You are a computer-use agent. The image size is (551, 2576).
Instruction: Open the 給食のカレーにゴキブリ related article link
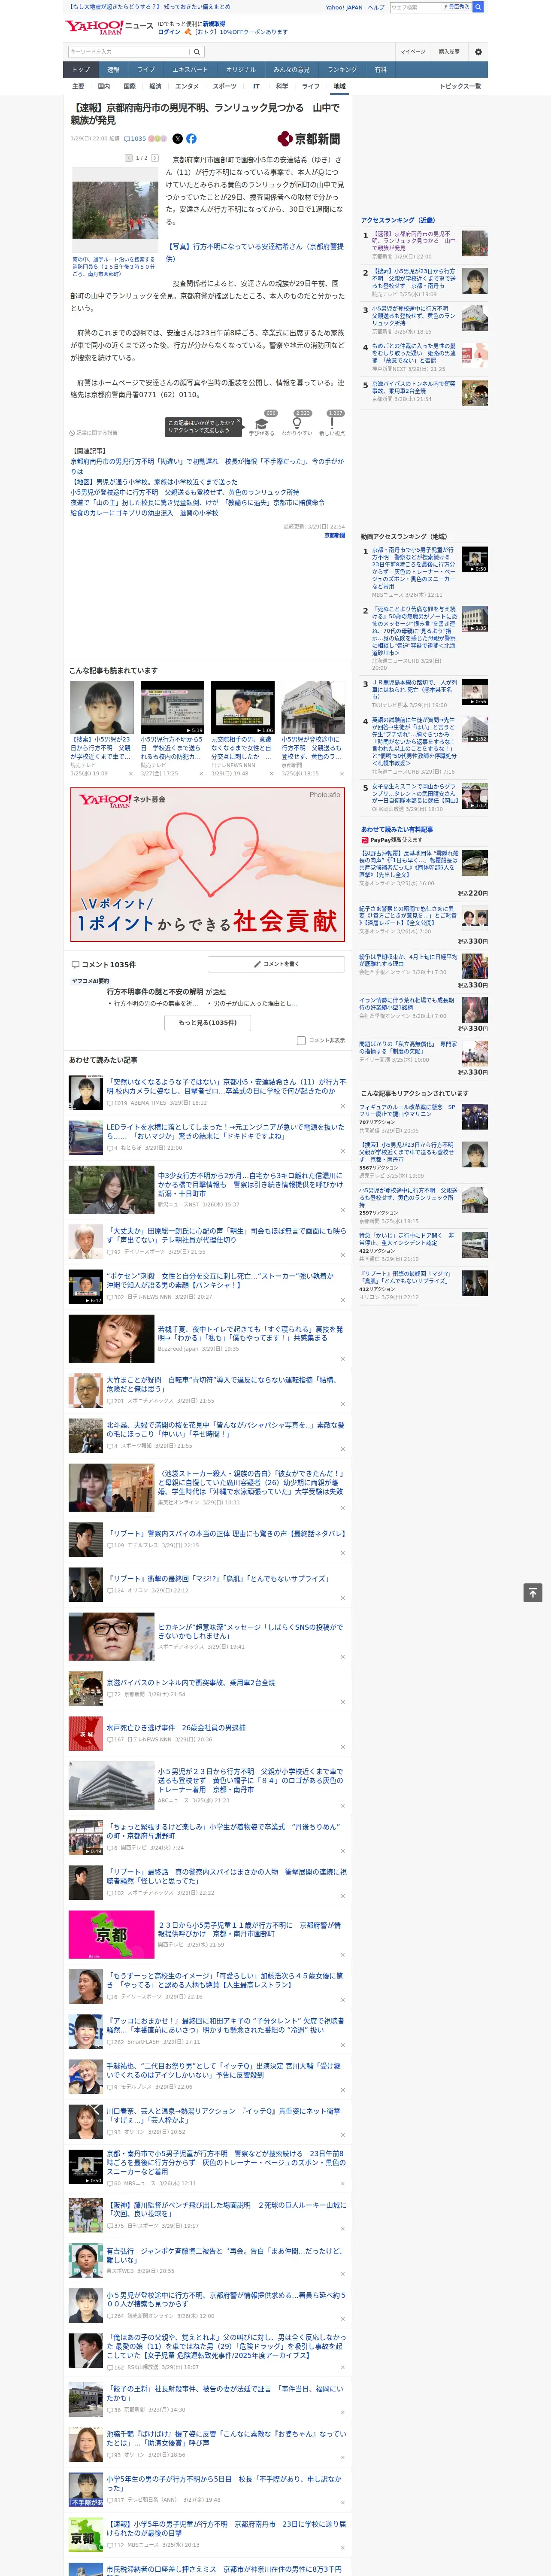[x=144, y=513]
